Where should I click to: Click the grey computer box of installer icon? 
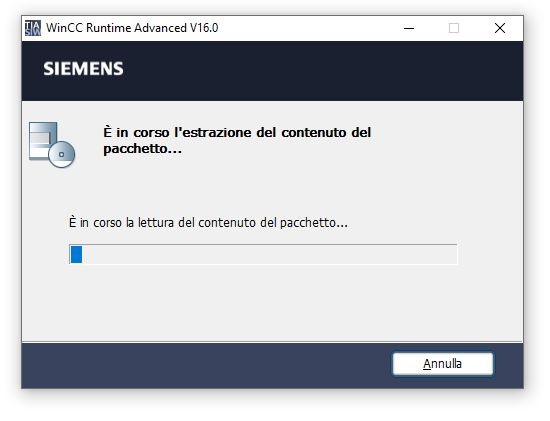(43, 140)
